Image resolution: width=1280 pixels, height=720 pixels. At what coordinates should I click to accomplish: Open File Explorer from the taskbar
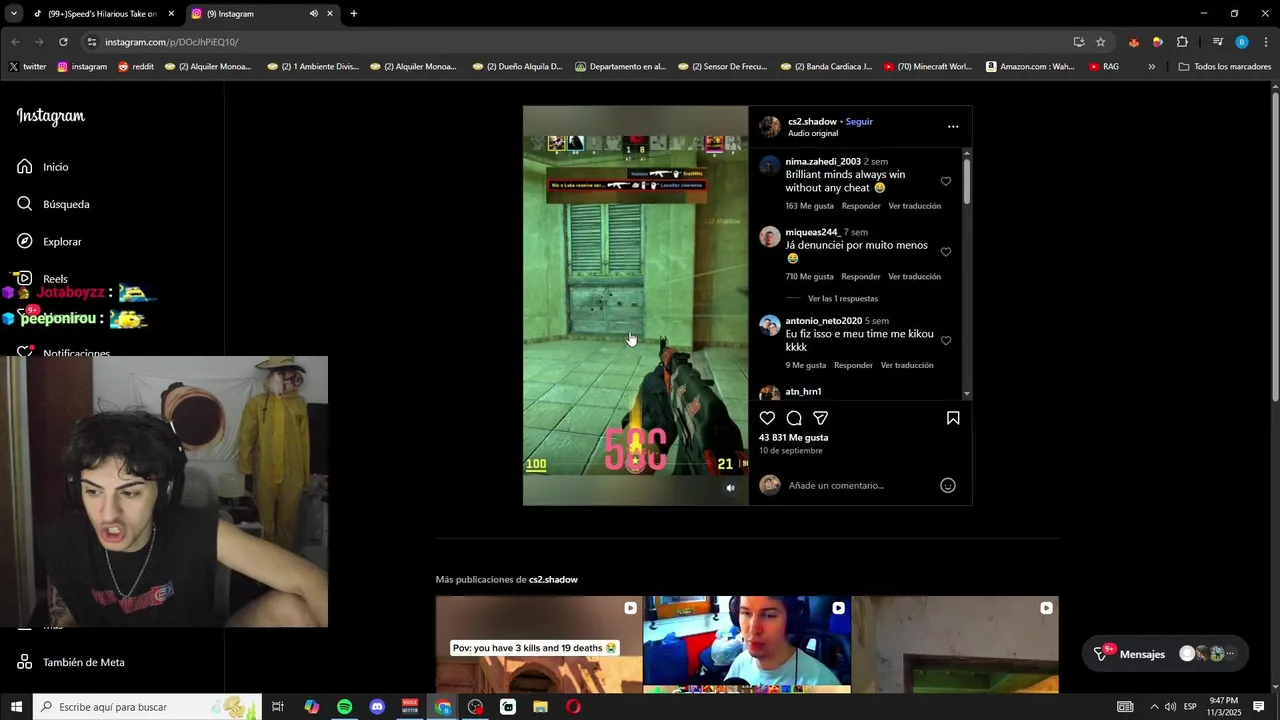[540, 707]
